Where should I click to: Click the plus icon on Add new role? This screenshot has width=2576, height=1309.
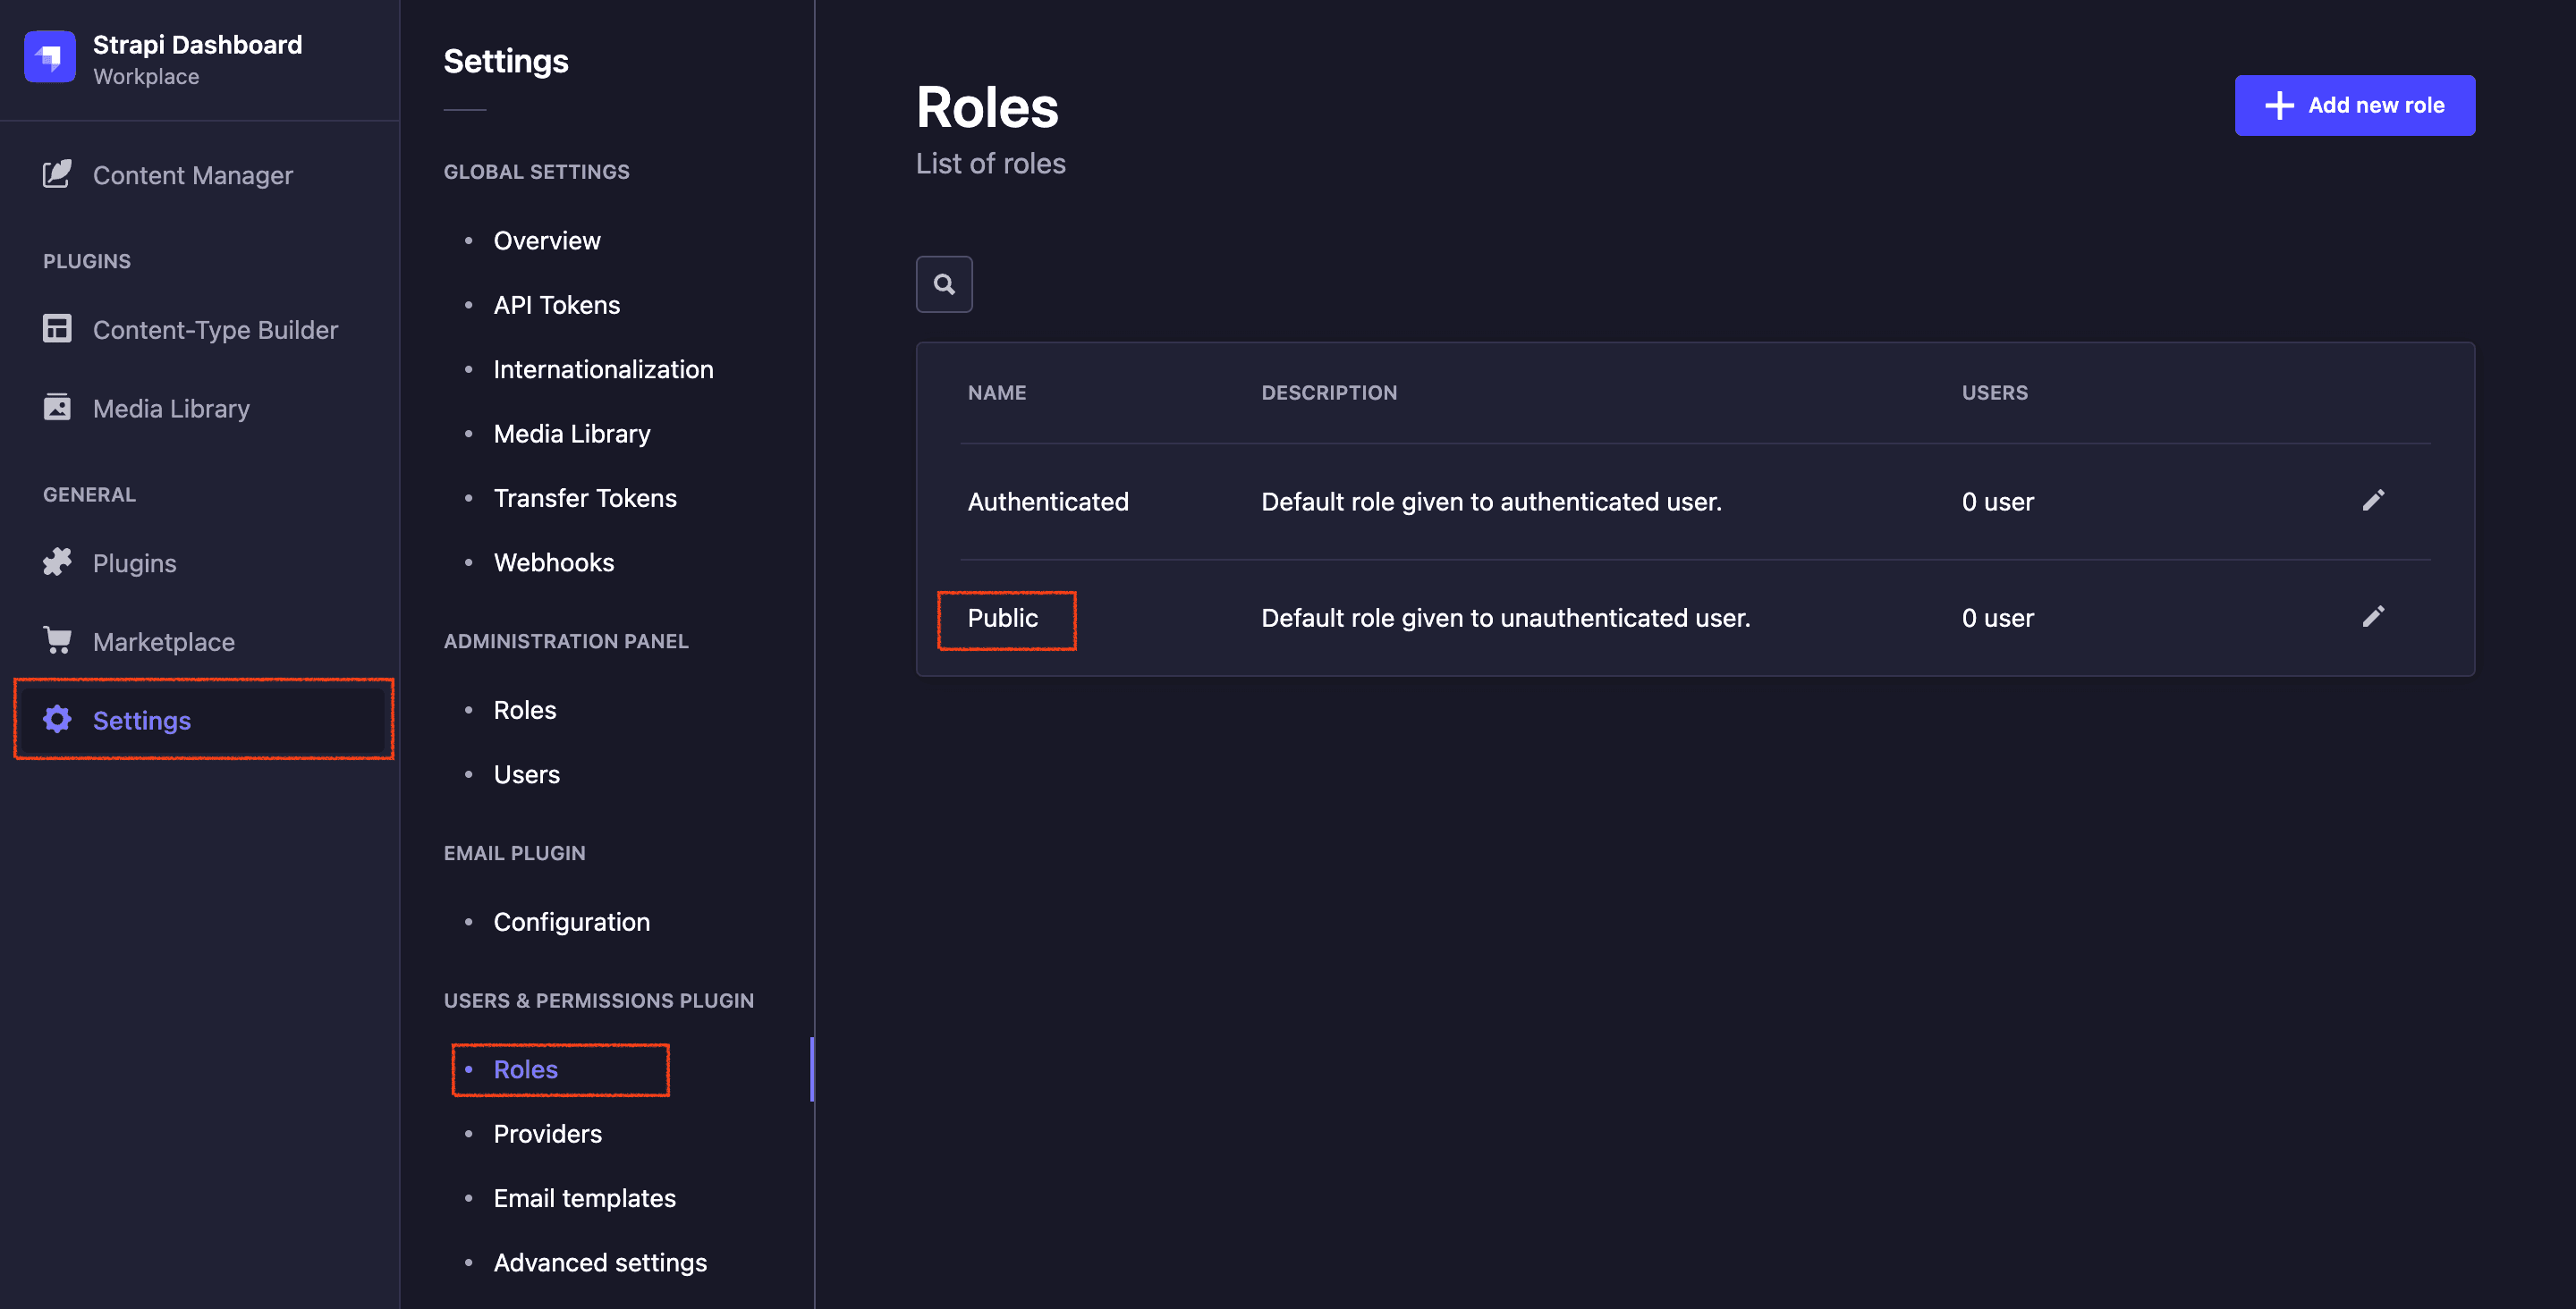click(2279, 105)
